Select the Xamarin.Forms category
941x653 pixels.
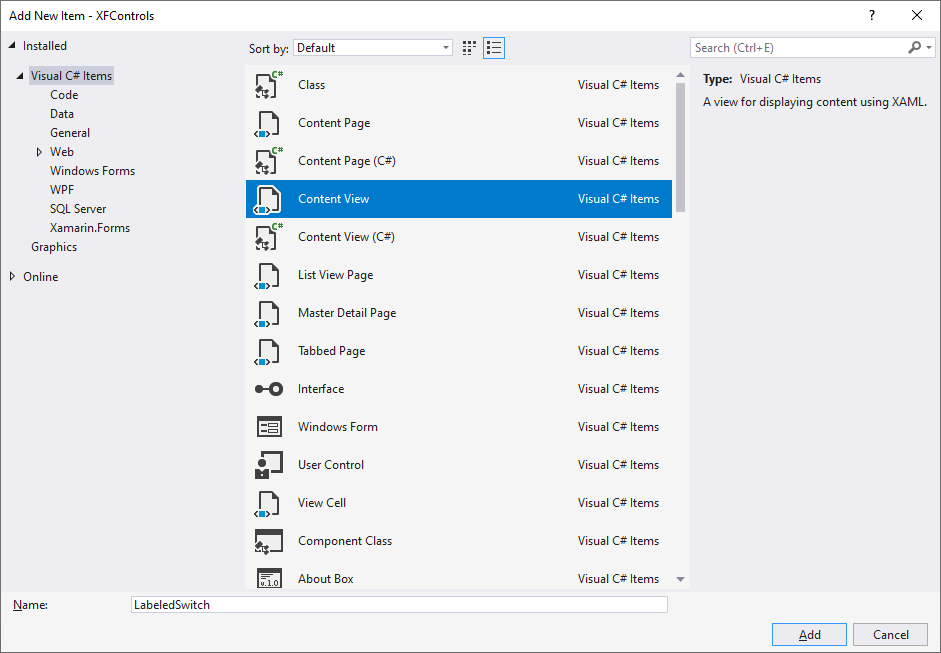[x=90, y=228]
